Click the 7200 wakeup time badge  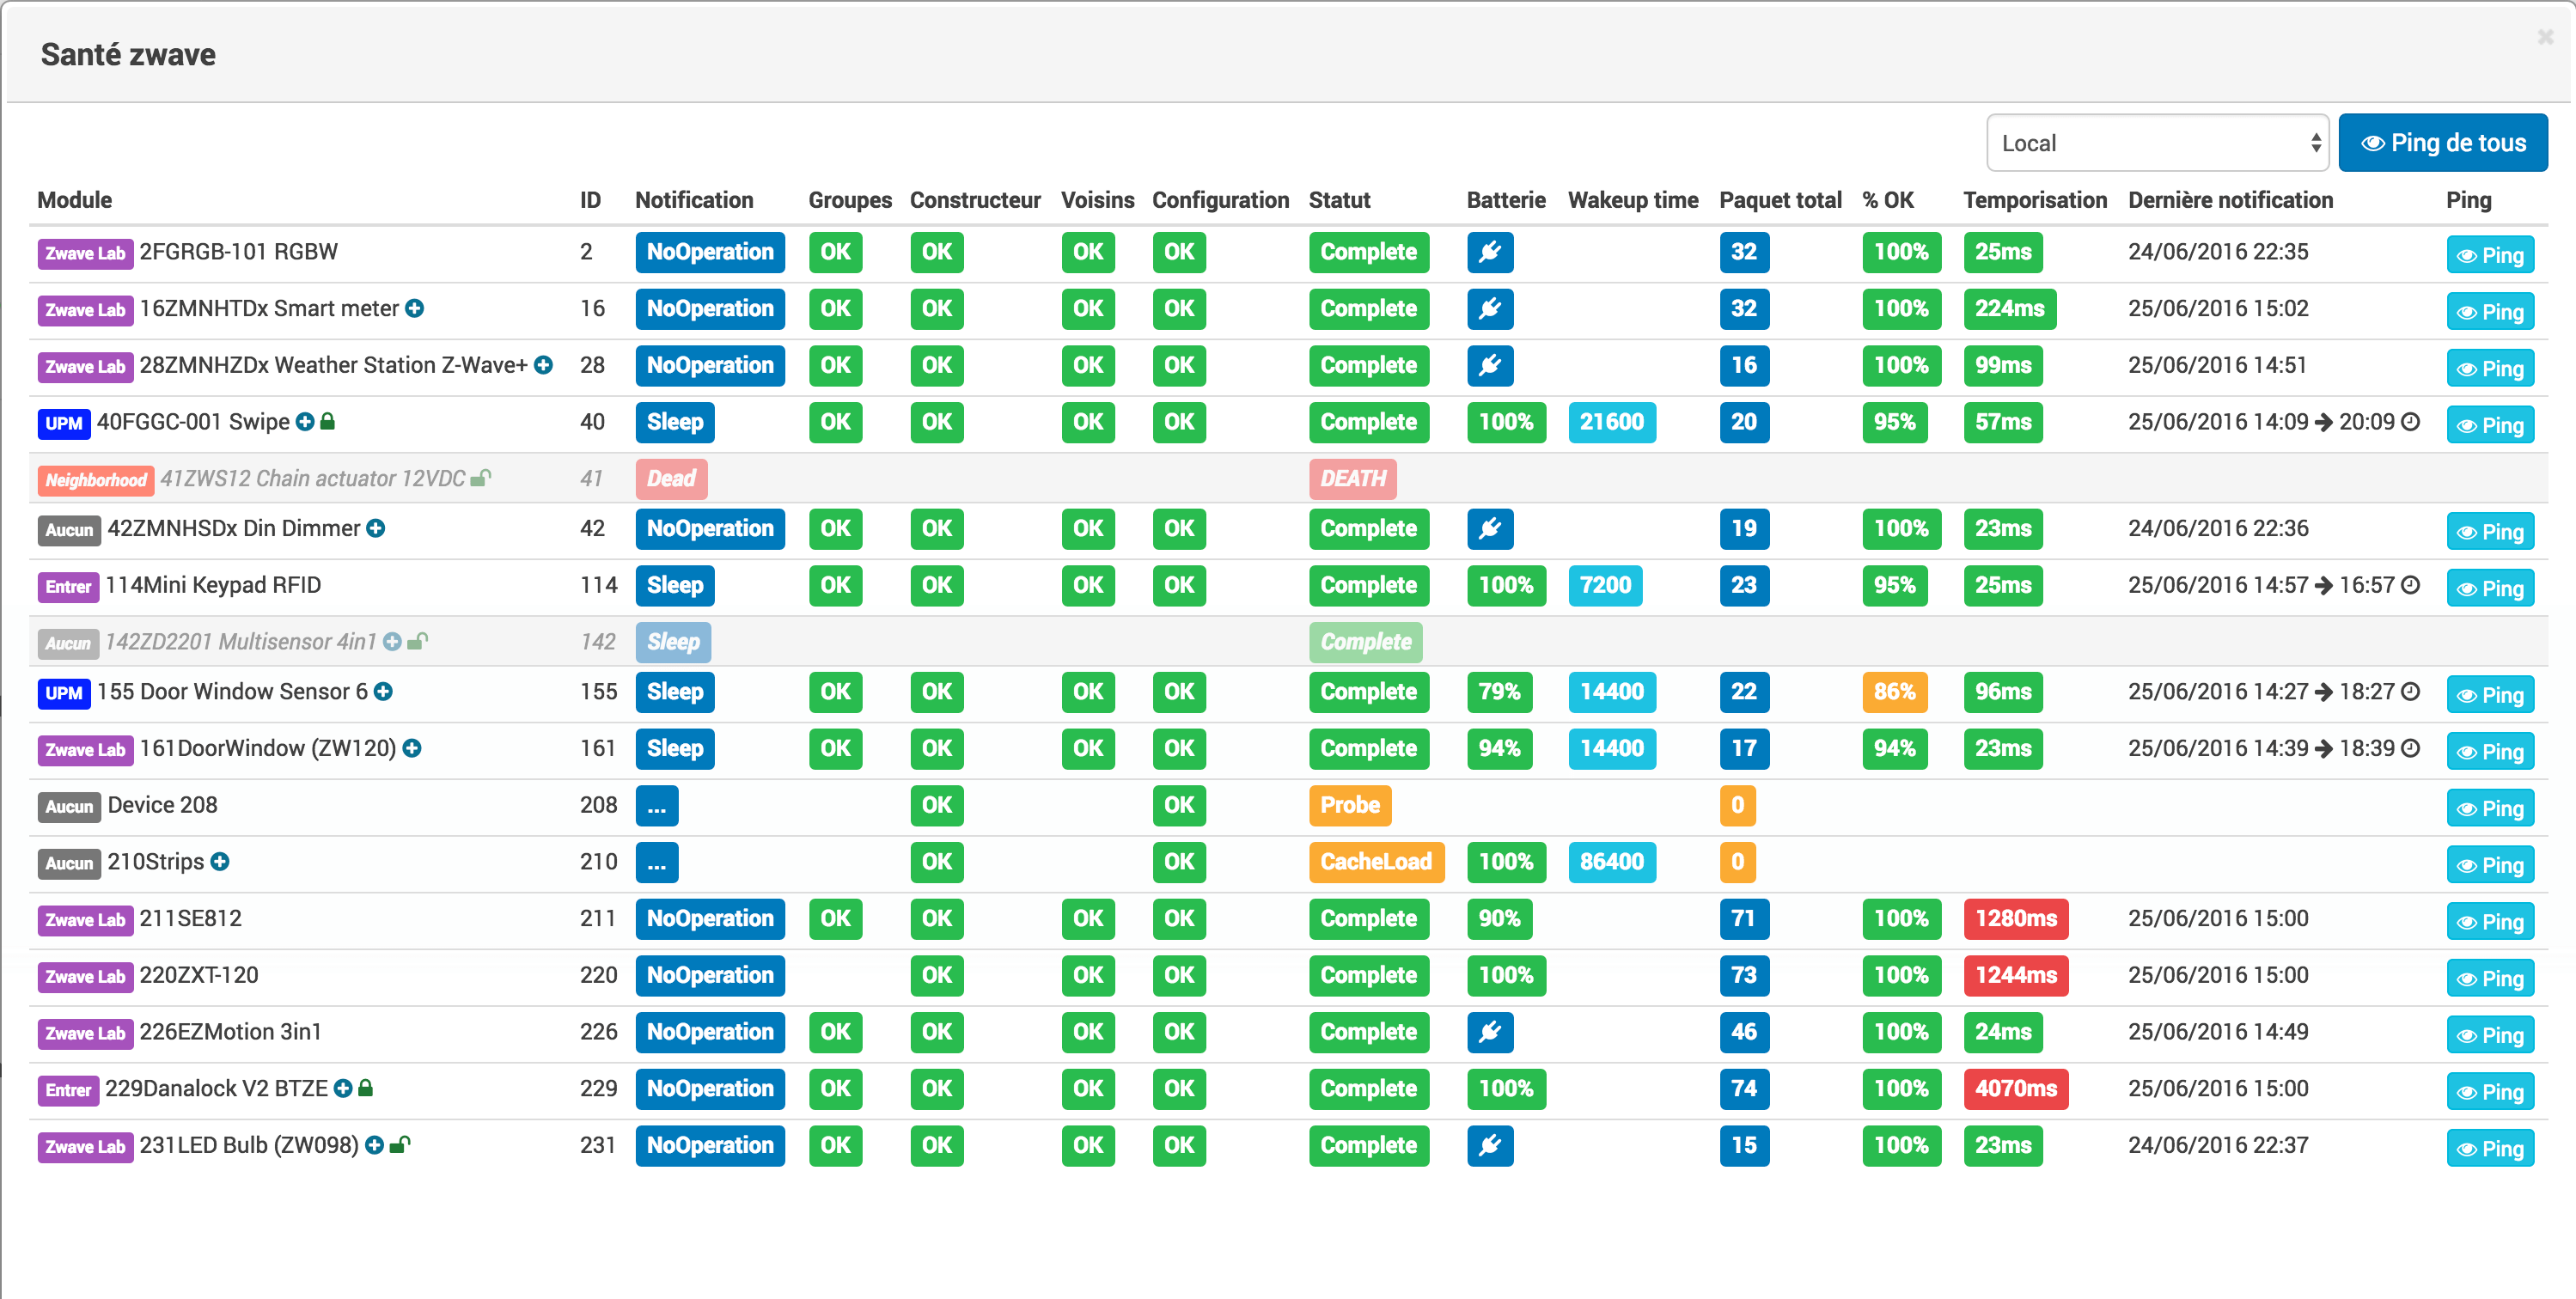pyautogui.click(x=1605, y=585)
